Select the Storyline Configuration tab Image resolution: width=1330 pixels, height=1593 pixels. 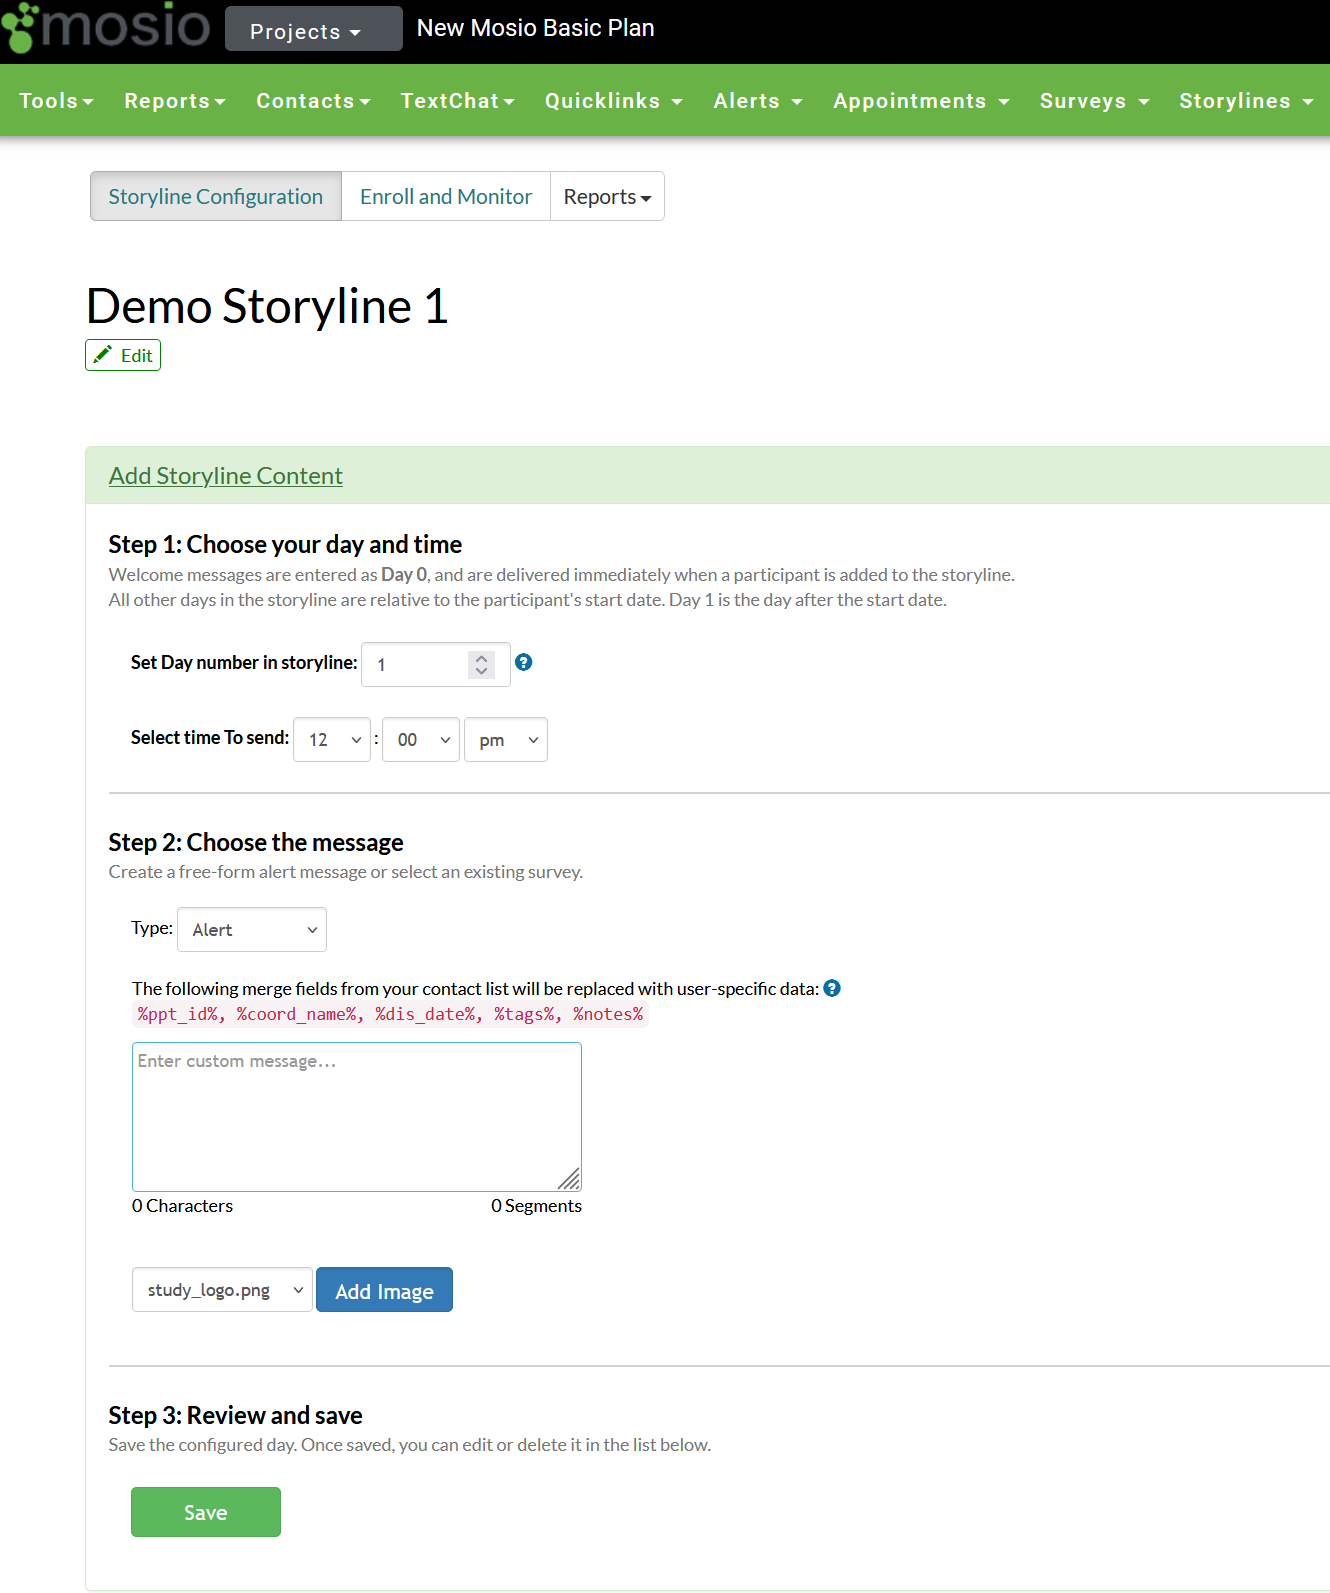216,196
